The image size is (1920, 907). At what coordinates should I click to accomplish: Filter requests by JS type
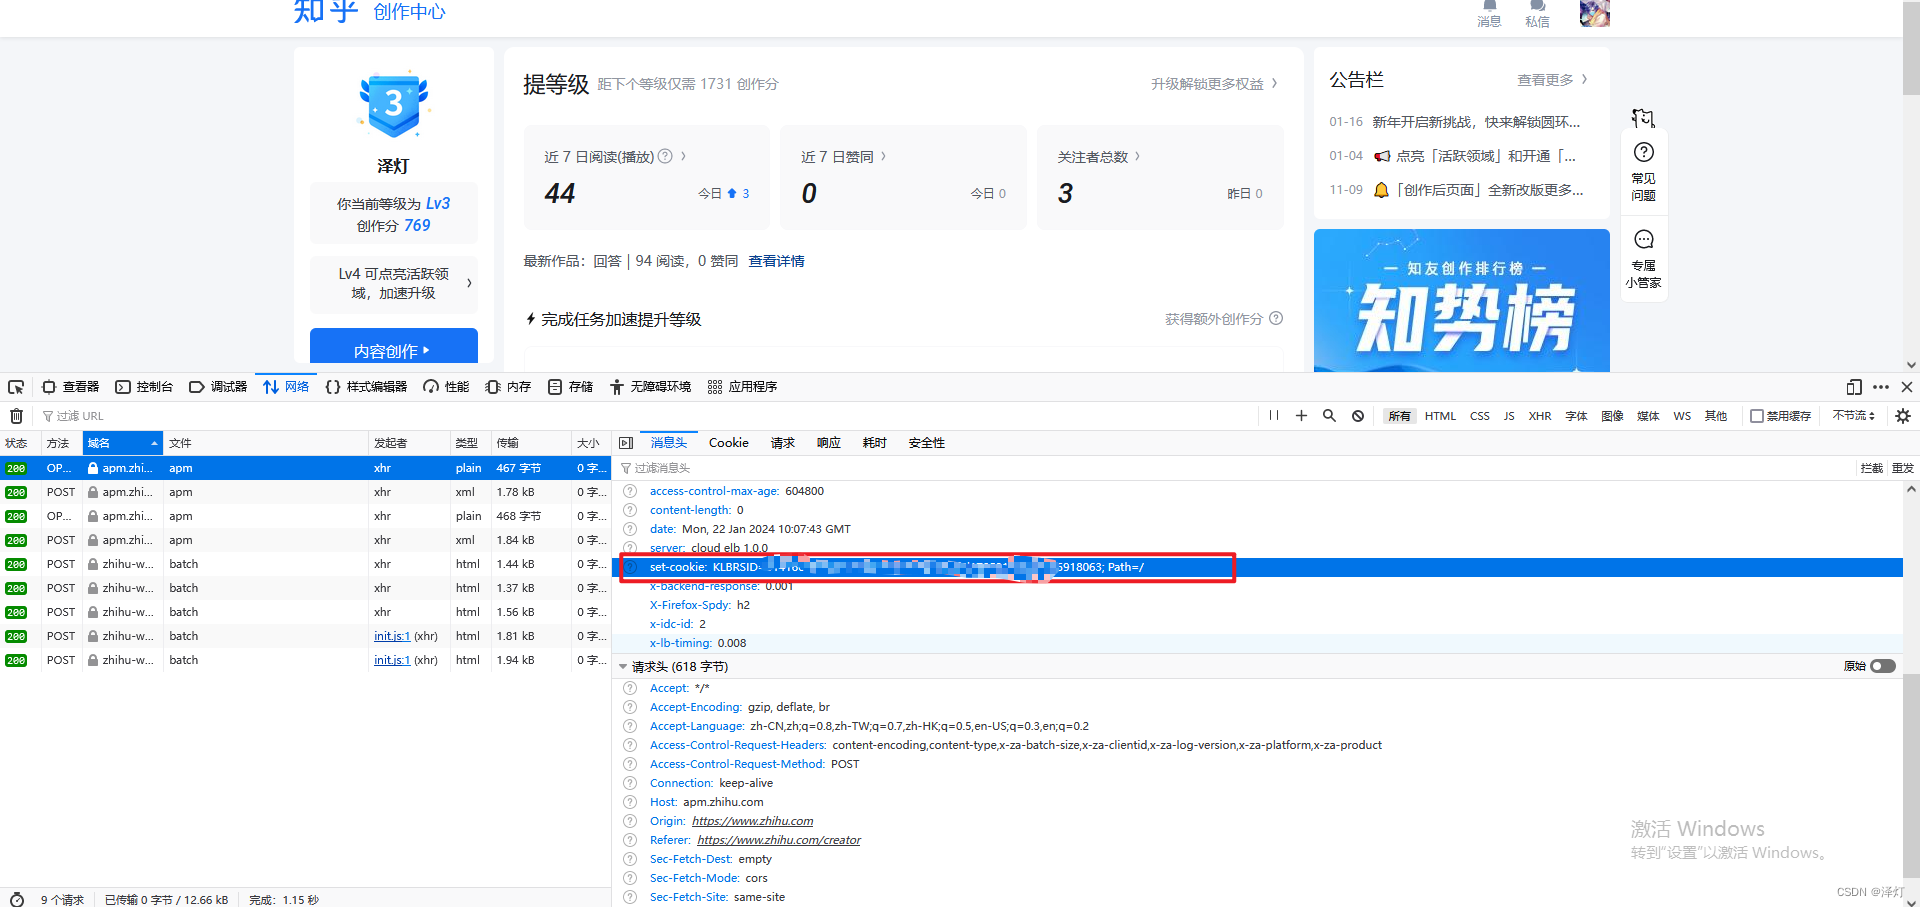(x=1509, y=416)
